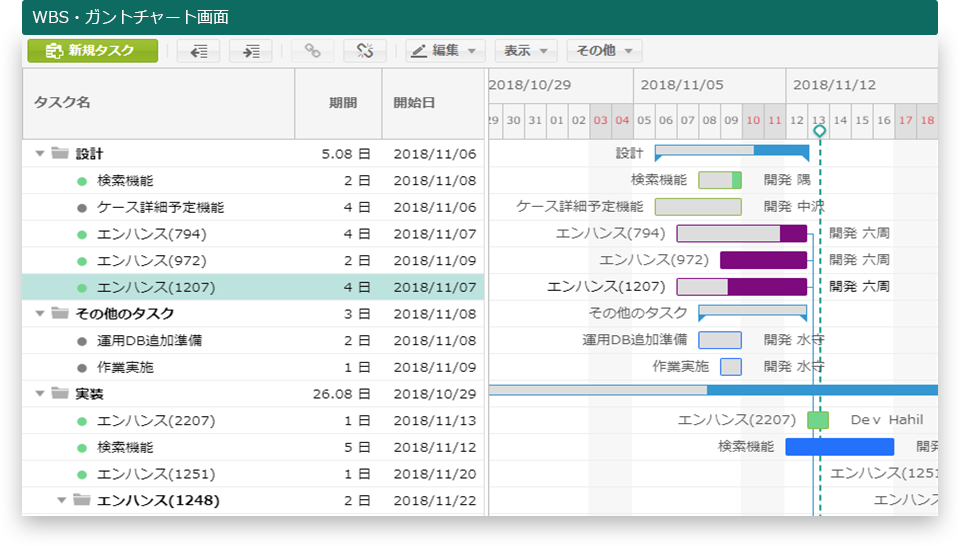Click the unlink tasks broken chain icon

365,51
